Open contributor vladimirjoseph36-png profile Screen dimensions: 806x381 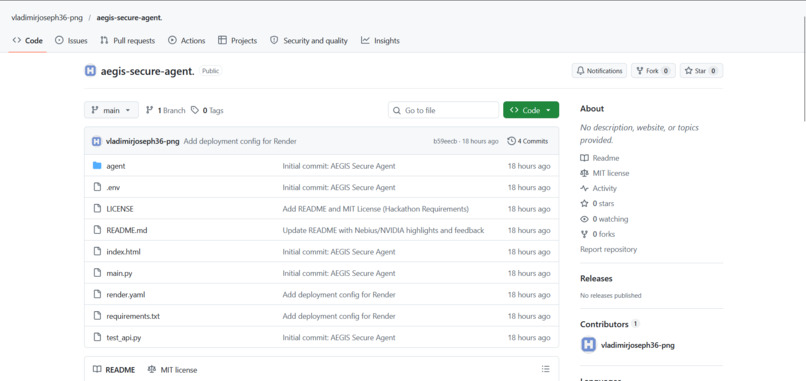click(x=638, y=346)
